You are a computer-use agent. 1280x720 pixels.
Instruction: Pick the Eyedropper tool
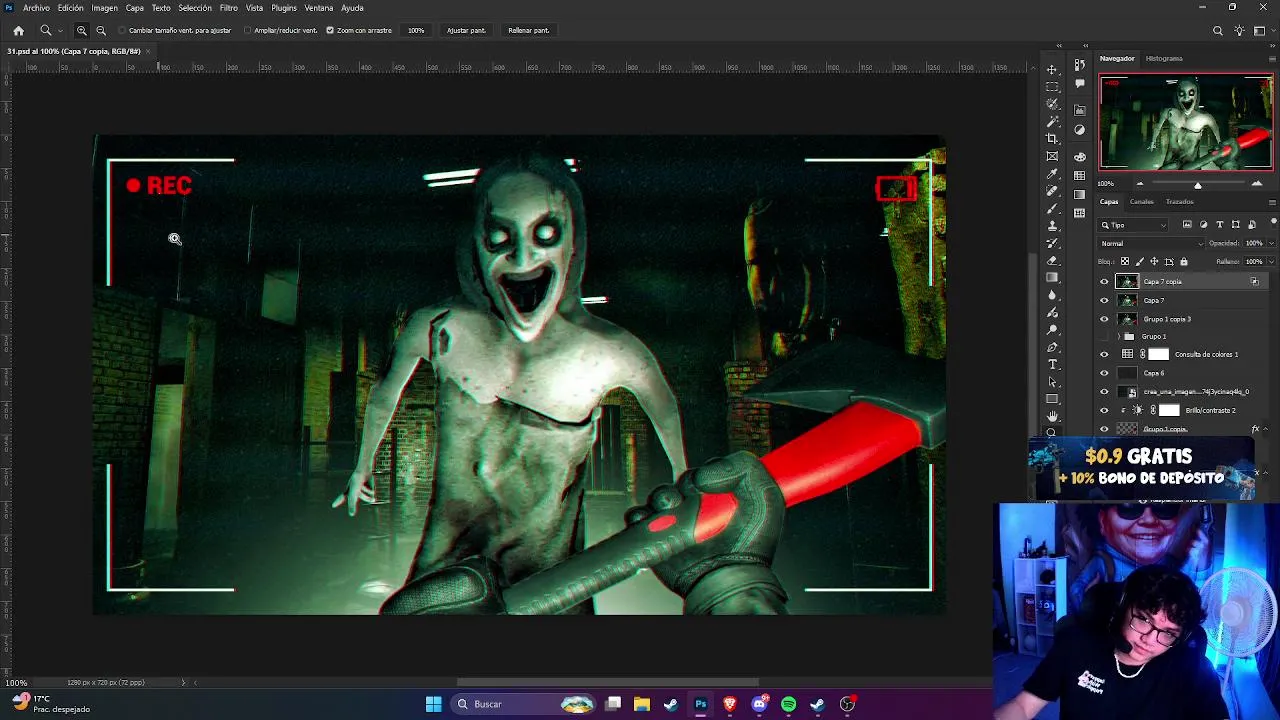[x=1052, y=173]
